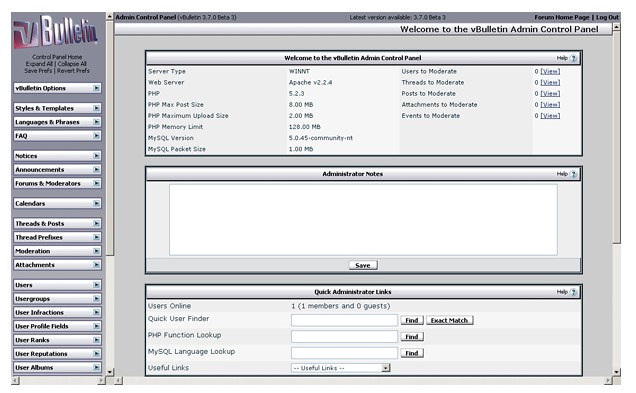Image resolution: width=636 pixels, height=393 pixels.
Task: Open the Thread Prefixes menu
Action: [x=57, y=237]
